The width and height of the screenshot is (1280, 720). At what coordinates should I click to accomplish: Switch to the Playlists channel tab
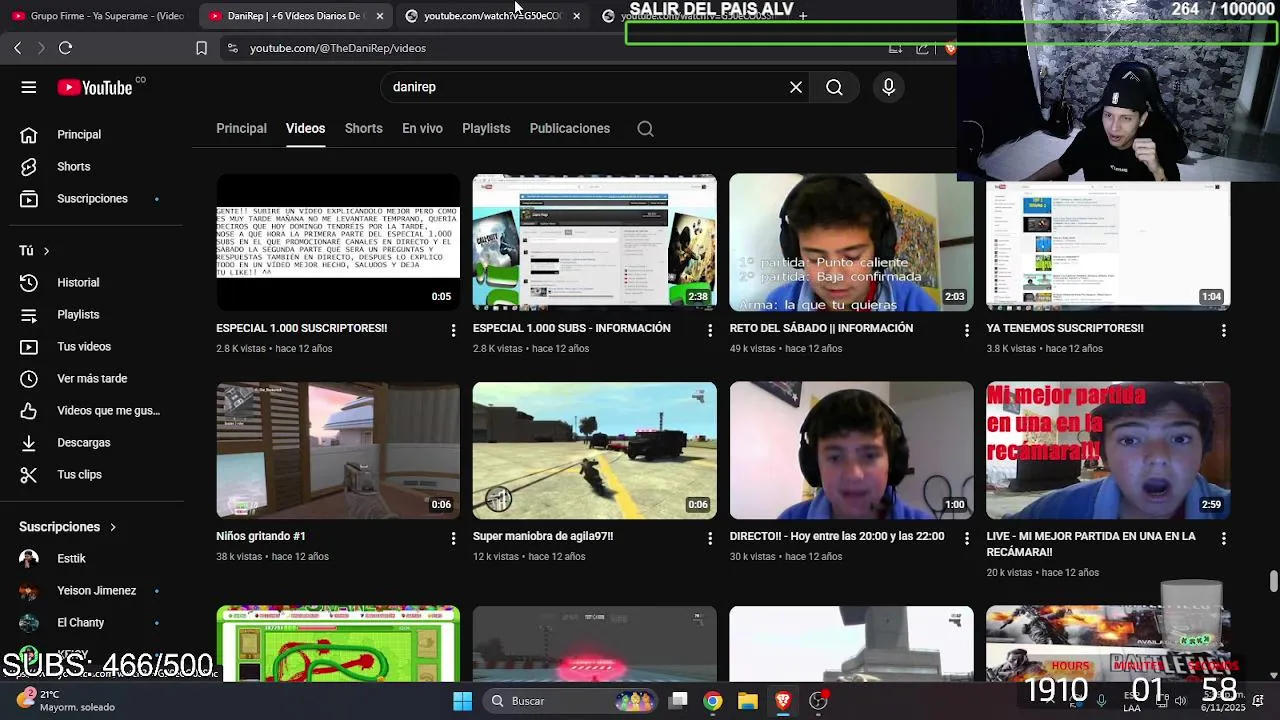(486, 128)
